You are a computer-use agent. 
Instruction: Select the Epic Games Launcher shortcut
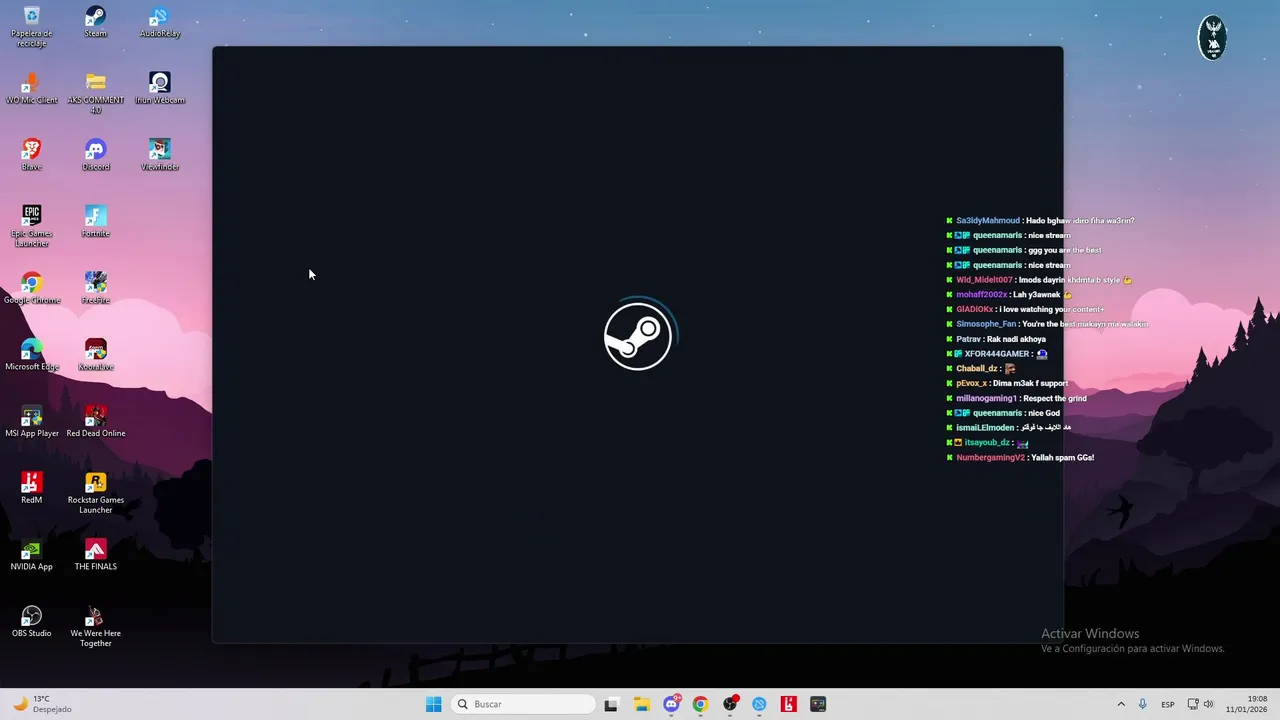coord(31,226)
